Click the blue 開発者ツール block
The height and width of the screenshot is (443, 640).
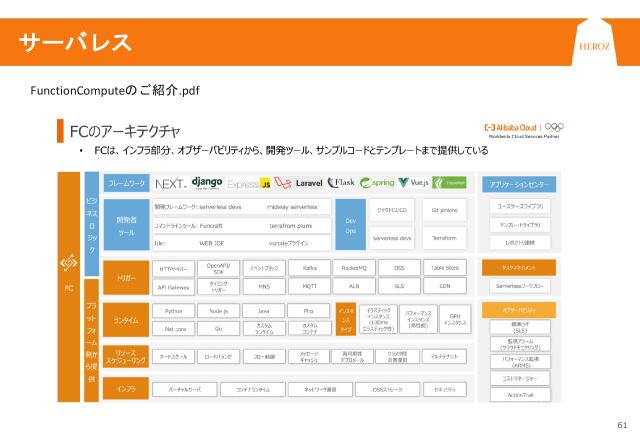click(x=127, y=225)
